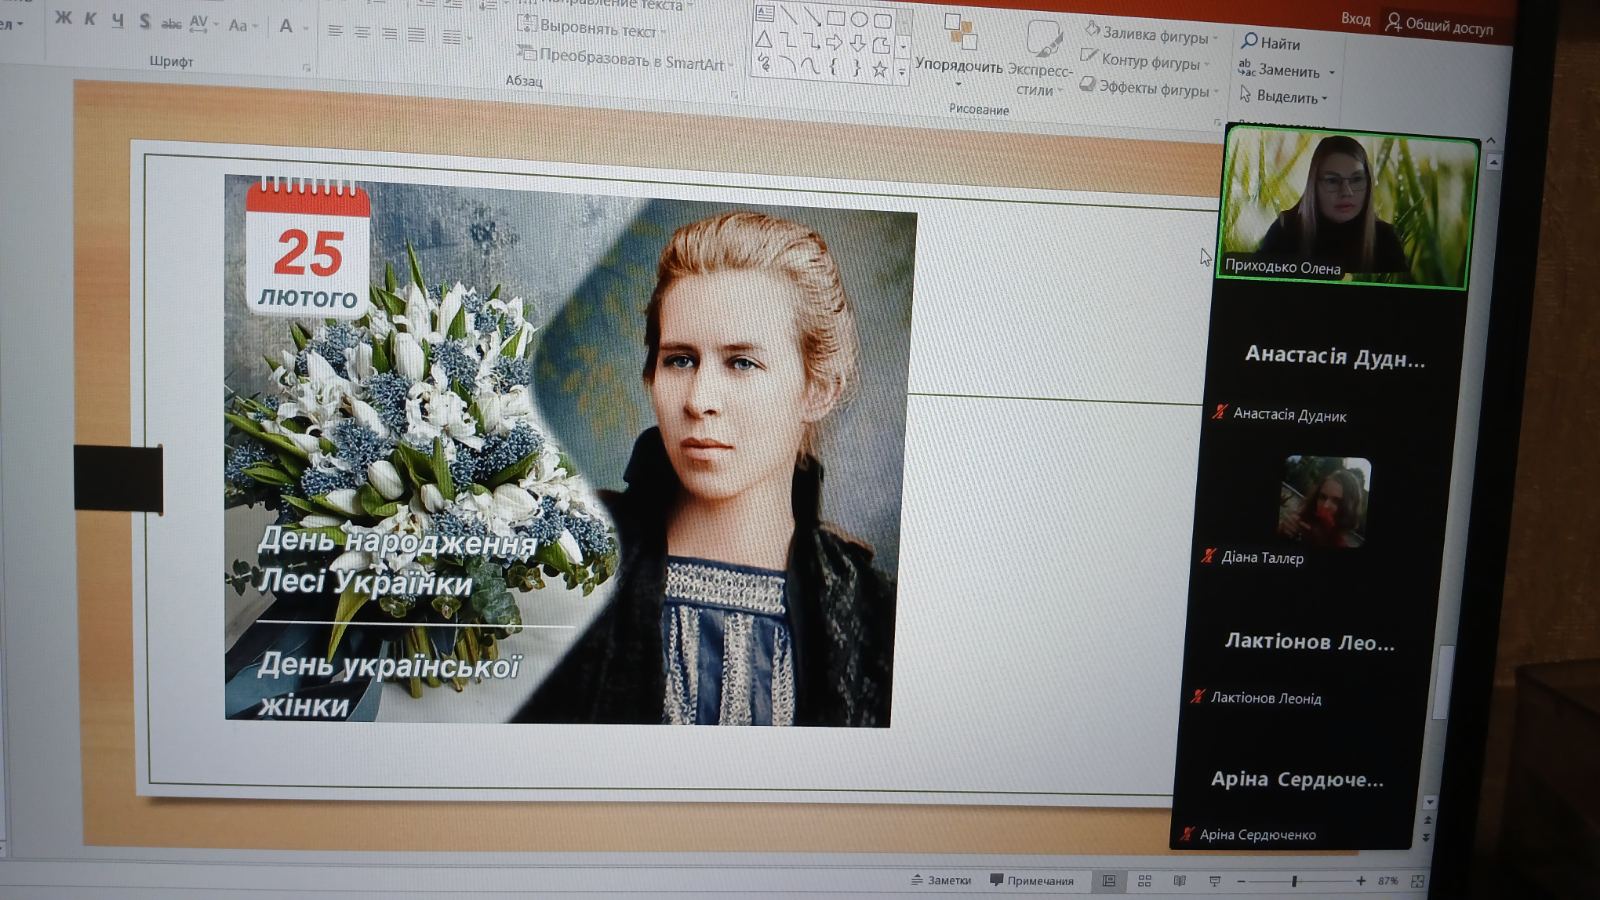The height and width of the screenshot is (900, 1600).
Task: Toggle bold (Ж) formatting
Action: point(63,18)
